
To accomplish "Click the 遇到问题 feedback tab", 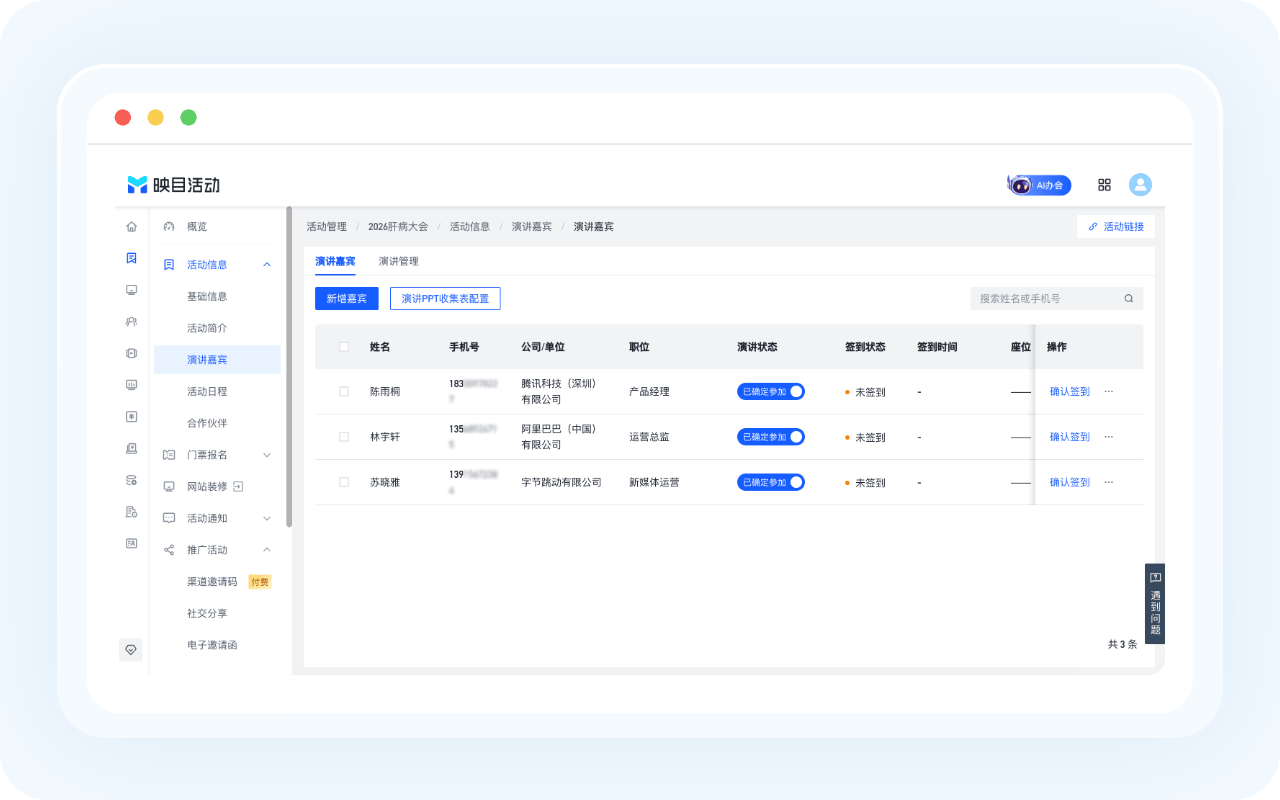I will pyautogui.click(x=1155, y=604).
